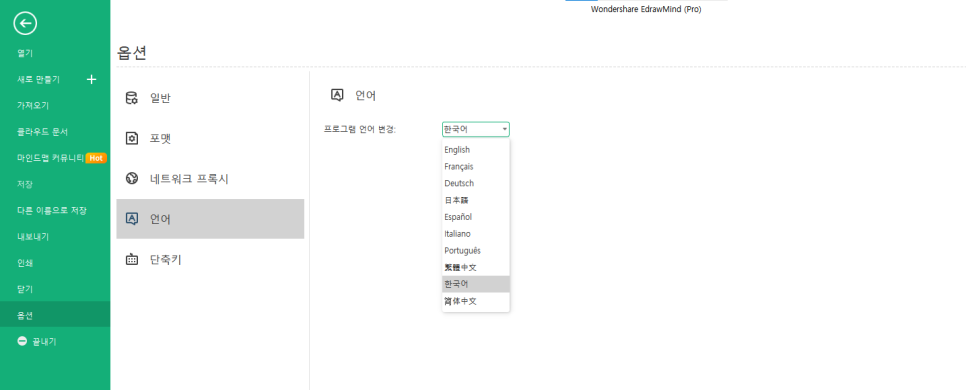Select English from the language list

(x=476, y=150)
